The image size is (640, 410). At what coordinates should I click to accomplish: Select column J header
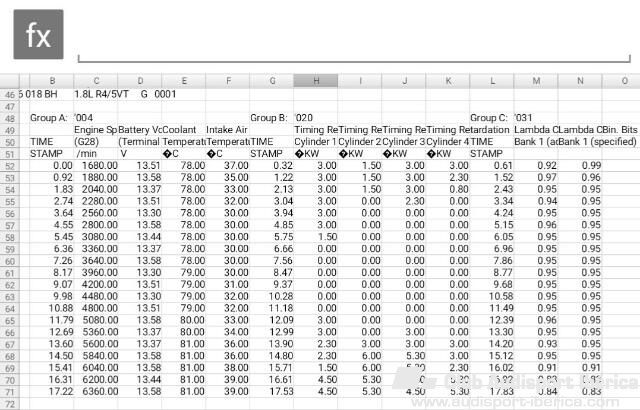pos(404,80)
